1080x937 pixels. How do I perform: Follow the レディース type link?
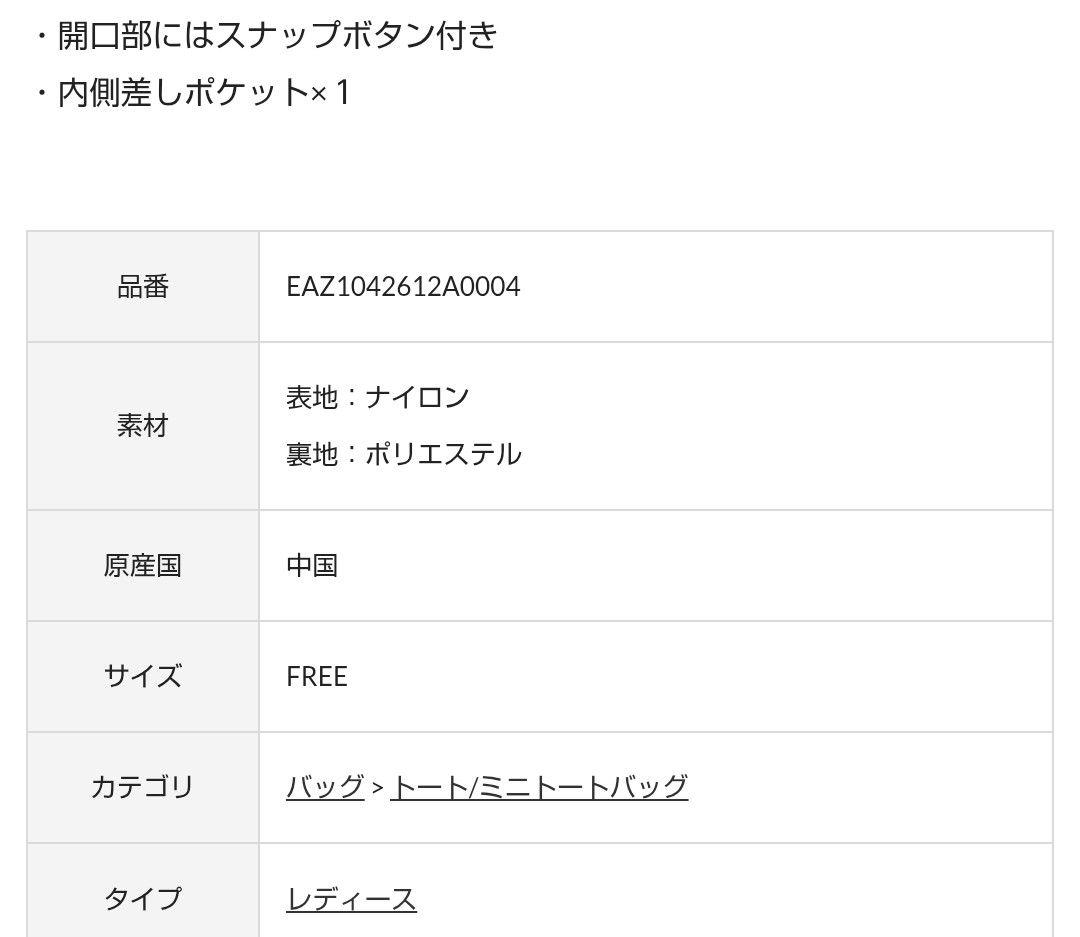[351, 899]
